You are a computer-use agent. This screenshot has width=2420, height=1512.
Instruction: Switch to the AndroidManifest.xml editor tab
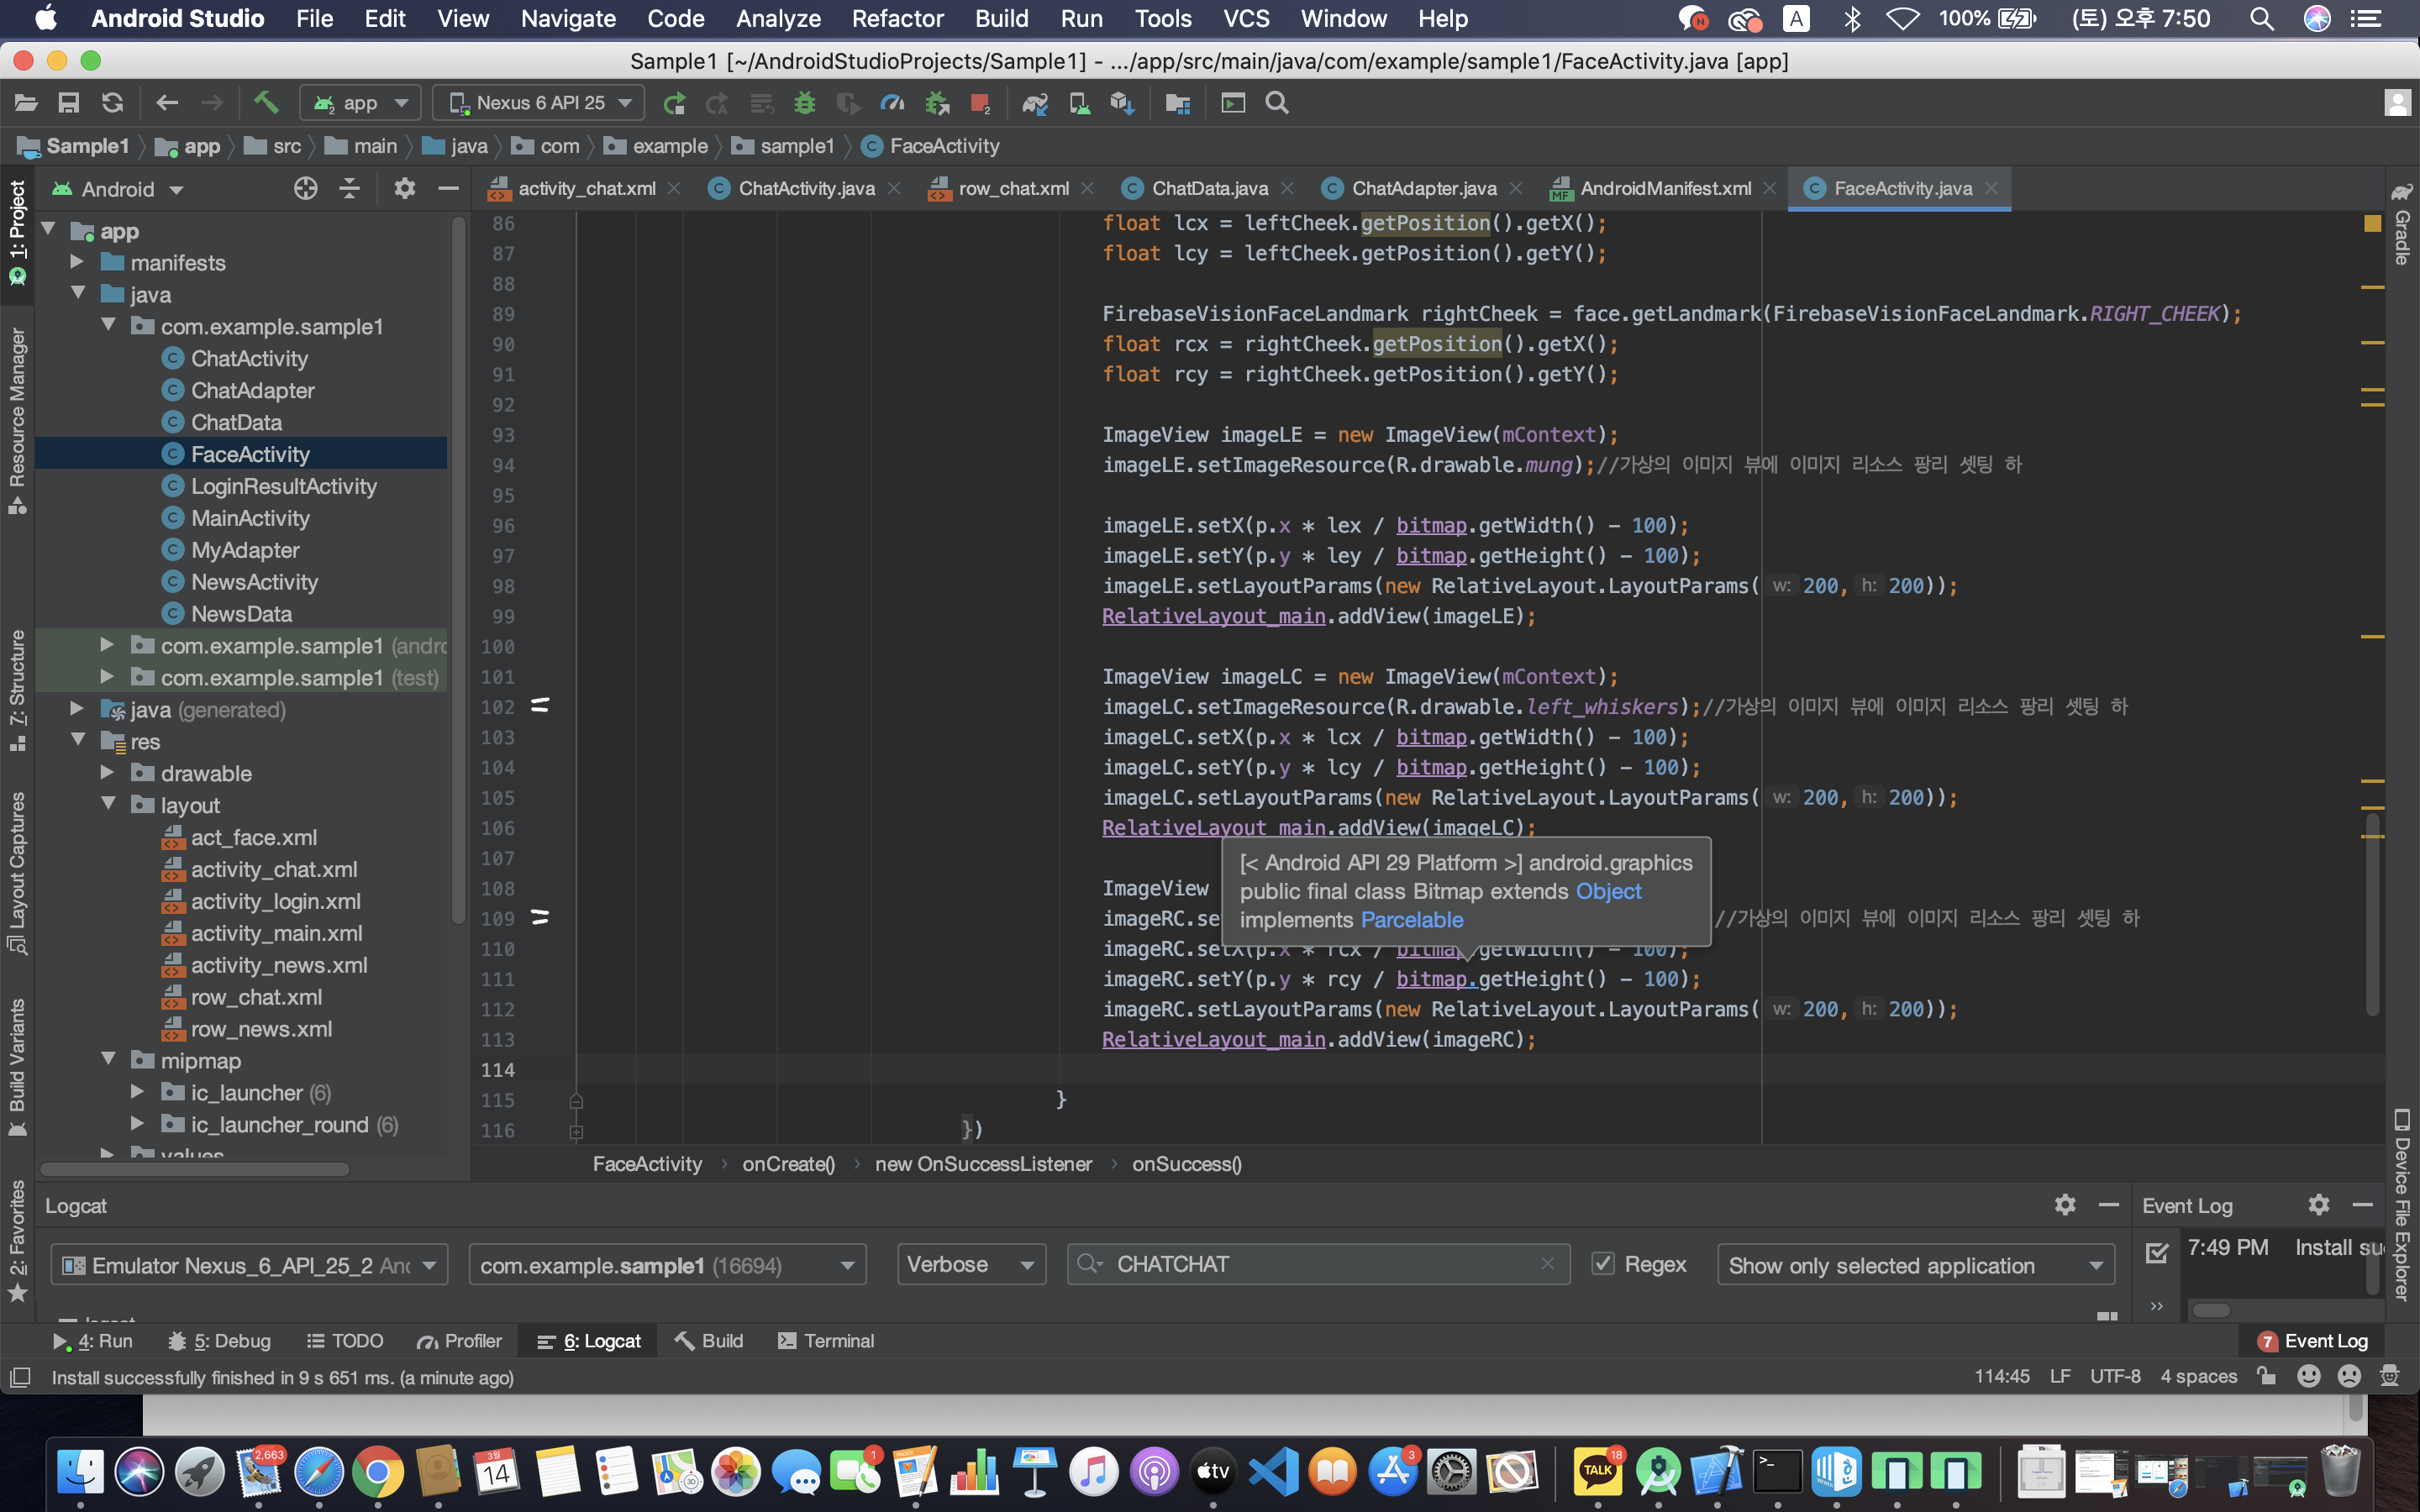coord(1664,188)
